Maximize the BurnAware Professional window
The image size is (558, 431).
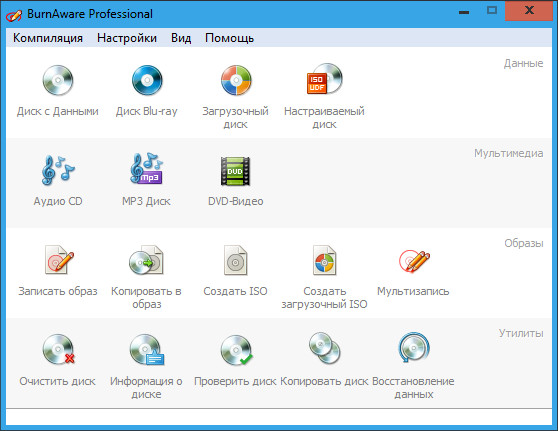(492, 10)
